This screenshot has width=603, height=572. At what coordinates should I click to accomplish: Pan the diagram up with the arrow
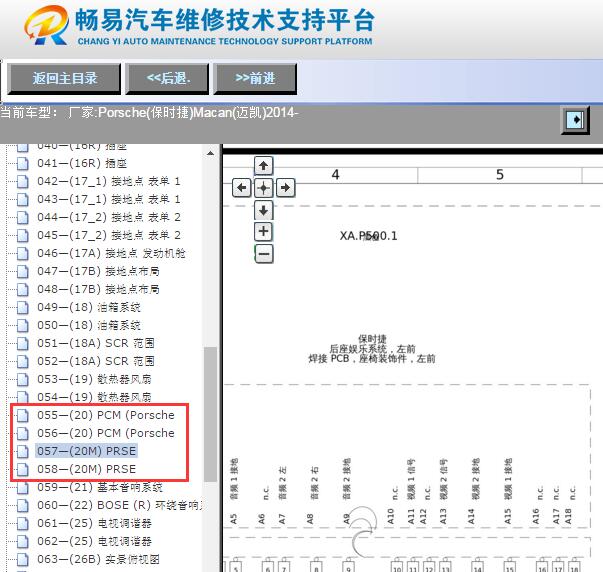click(263, 166)
